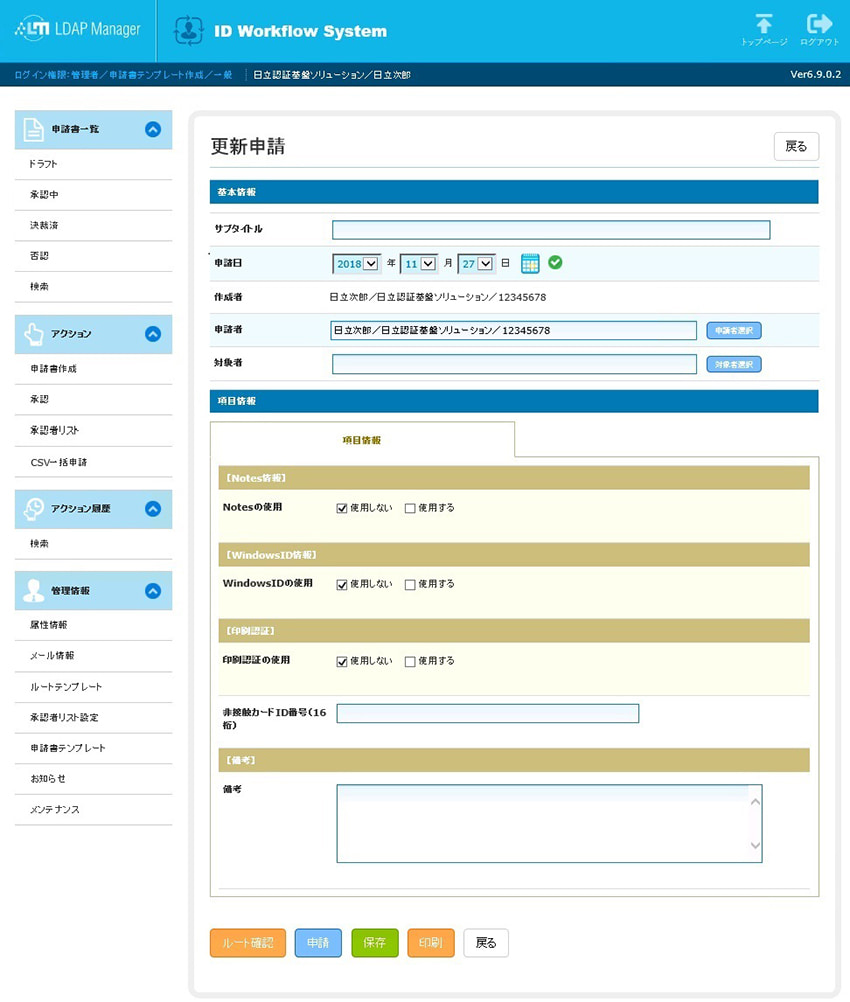
Task: Open the month dropdown showing 11
Action: pyautogui.click(x=419, y=263)
